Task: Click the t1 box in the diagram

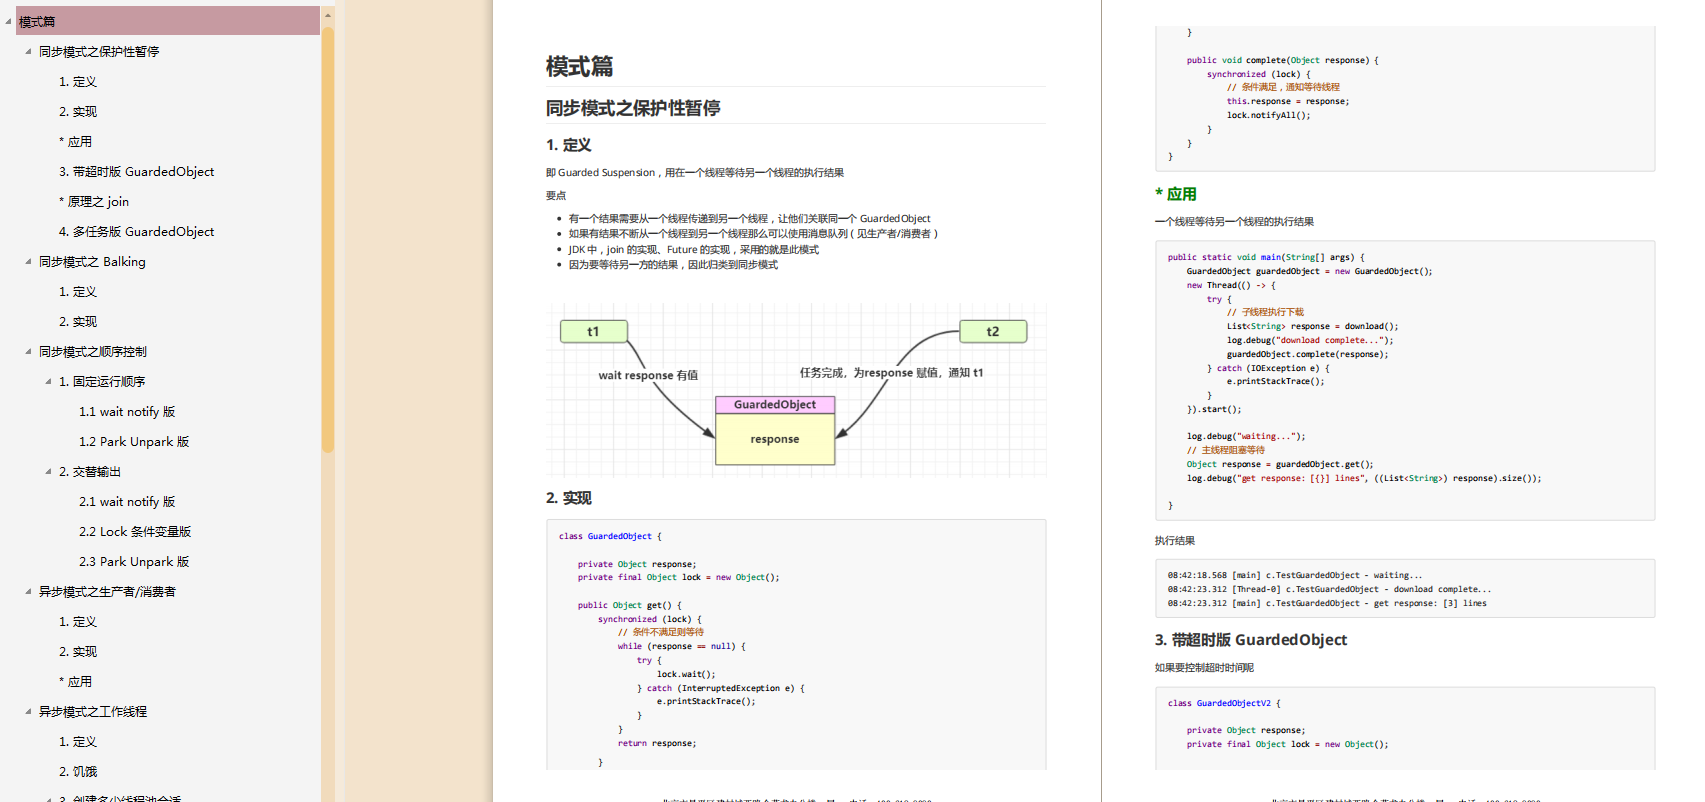Action: point(593,331)
